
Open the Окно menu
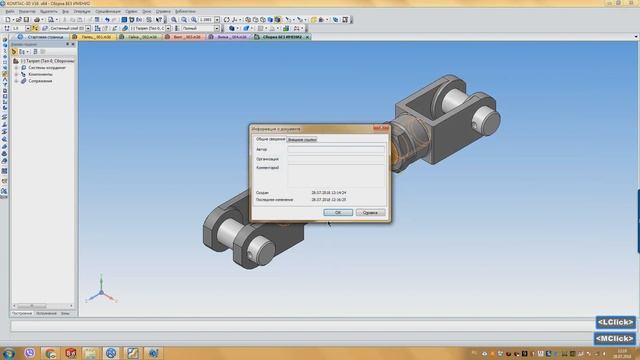point(147,11)
